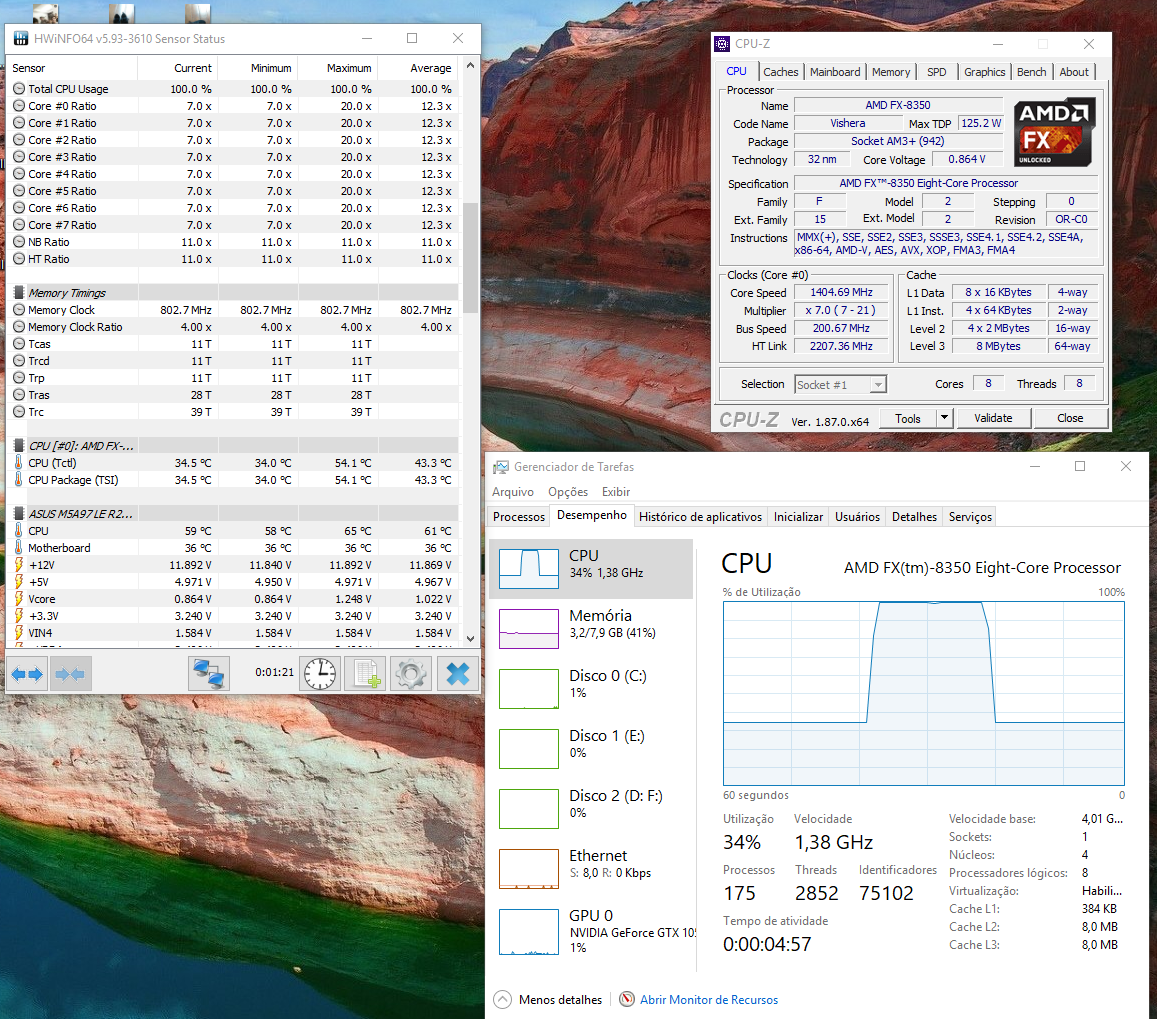Select the Ethernet performance item
Screen dimensions: 1157x1019
tap(592, 868)
